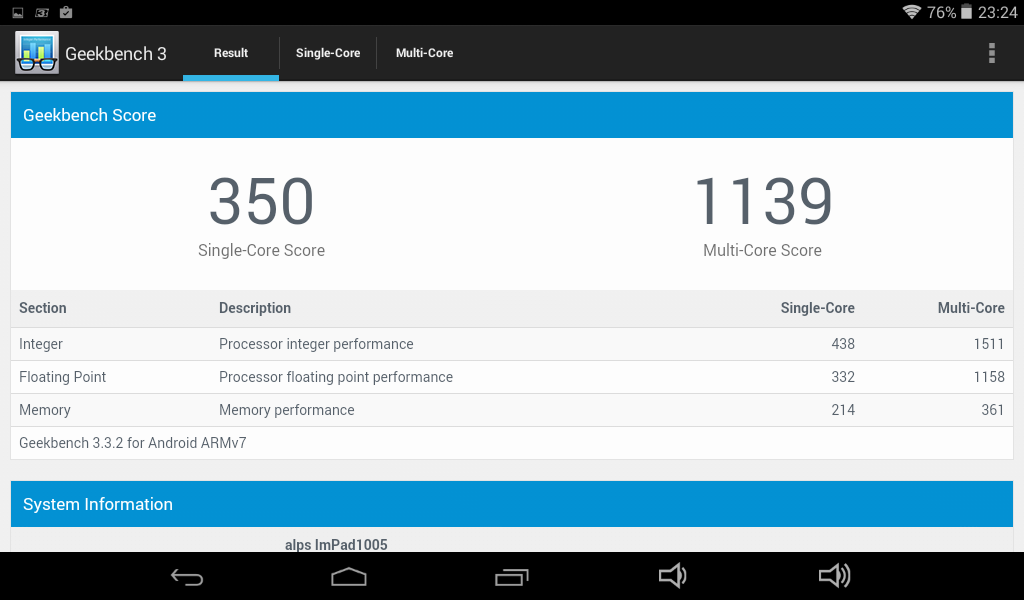Tap the Multi-Core column header
This screenshot has width=1024, height=600.
pos(971,308)
